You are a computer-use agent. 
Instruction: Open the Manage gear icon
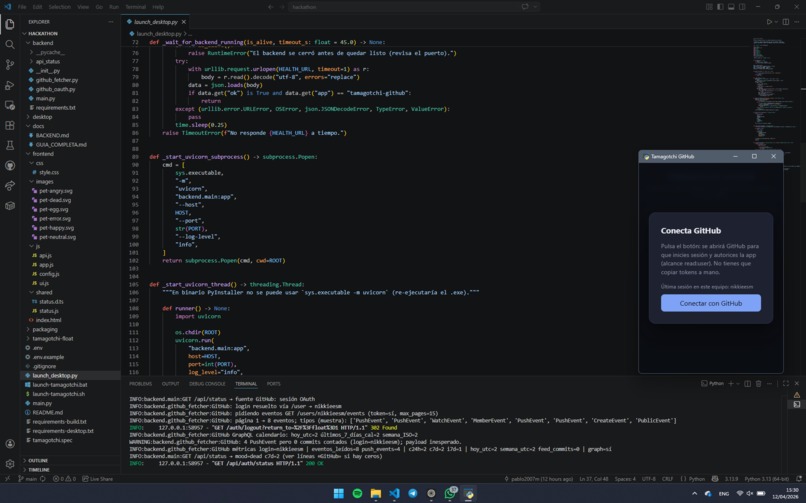coord(10,464)
